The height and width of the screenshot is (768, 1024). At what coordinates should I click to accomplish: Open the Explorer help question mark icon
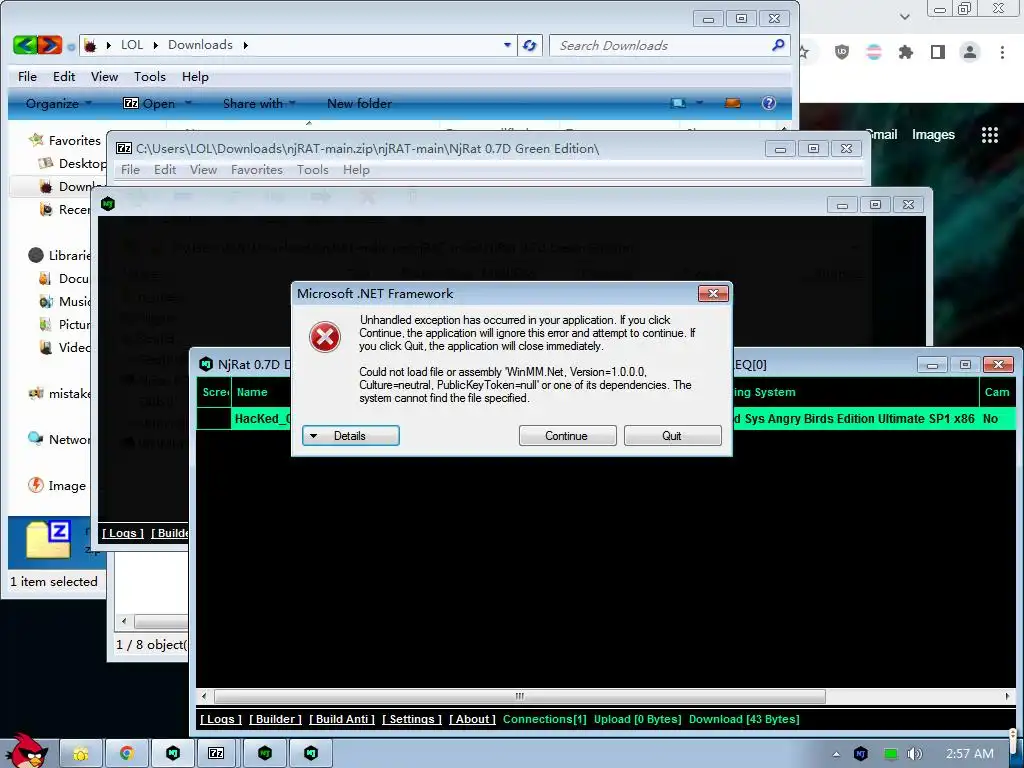point(769,103)
